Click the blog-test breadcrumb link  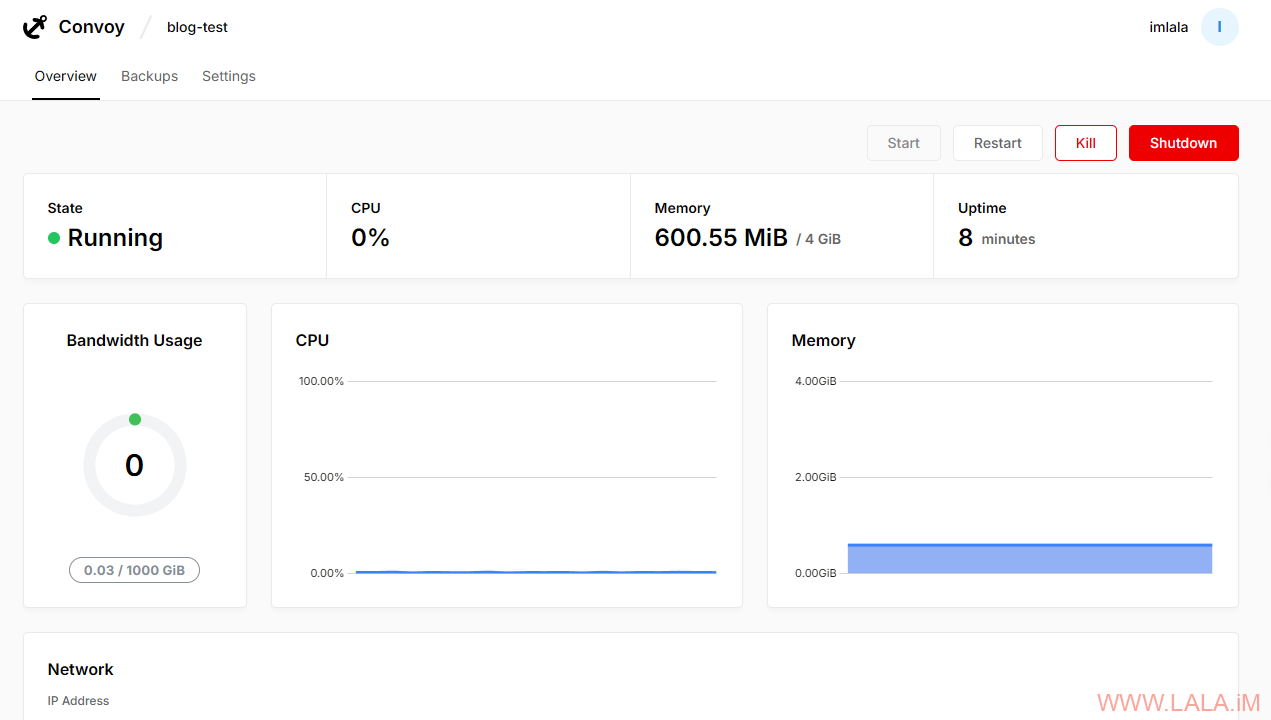[x=197, y=27]
